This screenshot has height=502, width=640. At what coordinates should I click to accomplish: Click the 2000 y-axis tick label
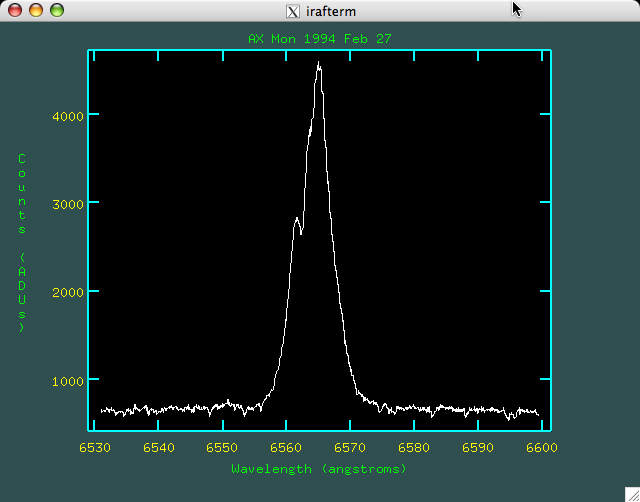coord(68,293)
